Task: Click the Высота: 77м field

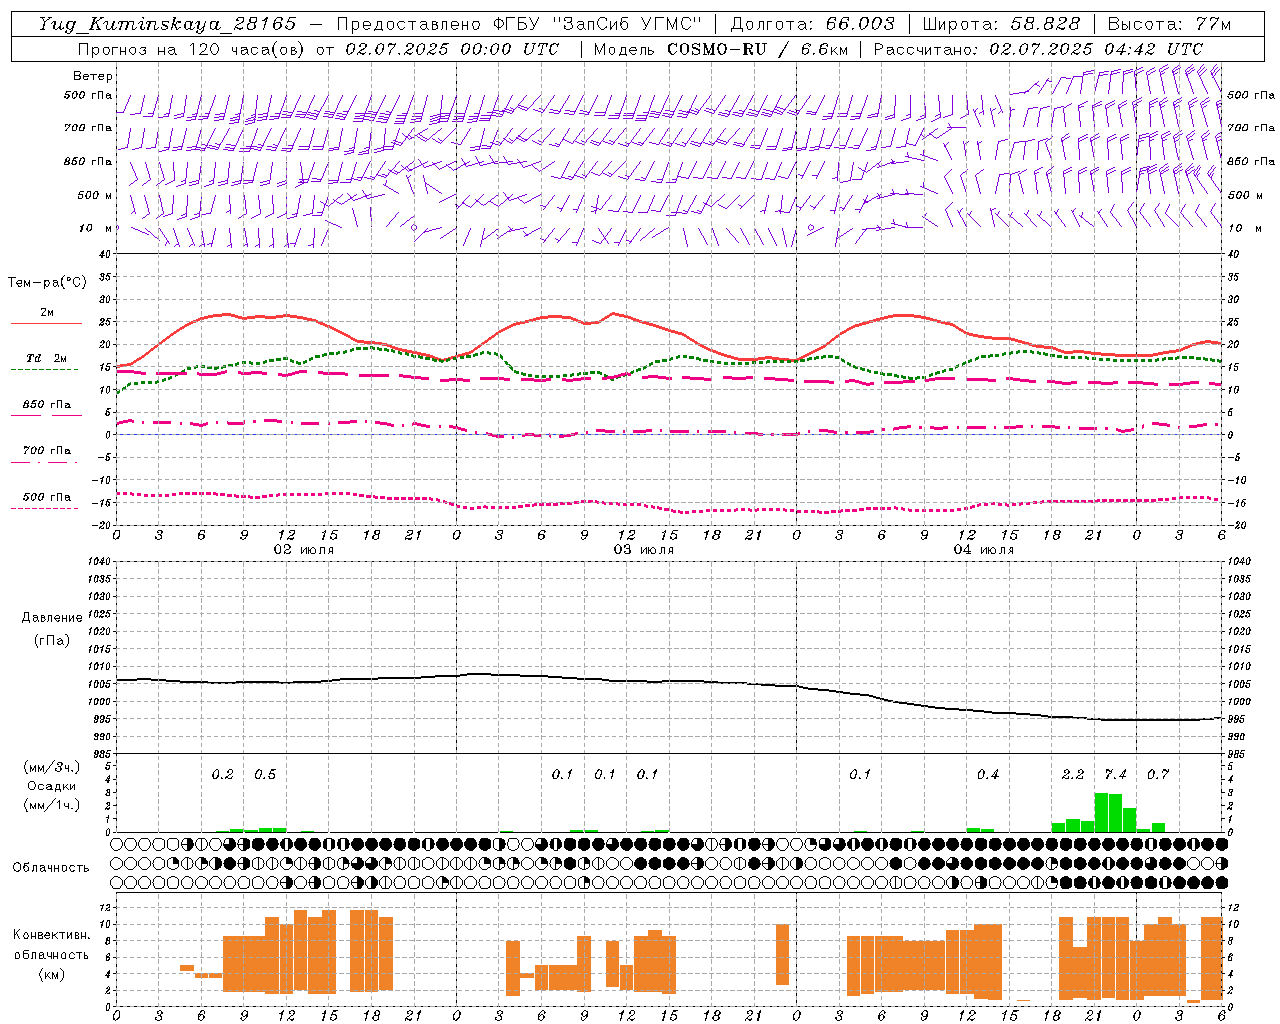Action: coord(1169,24)
